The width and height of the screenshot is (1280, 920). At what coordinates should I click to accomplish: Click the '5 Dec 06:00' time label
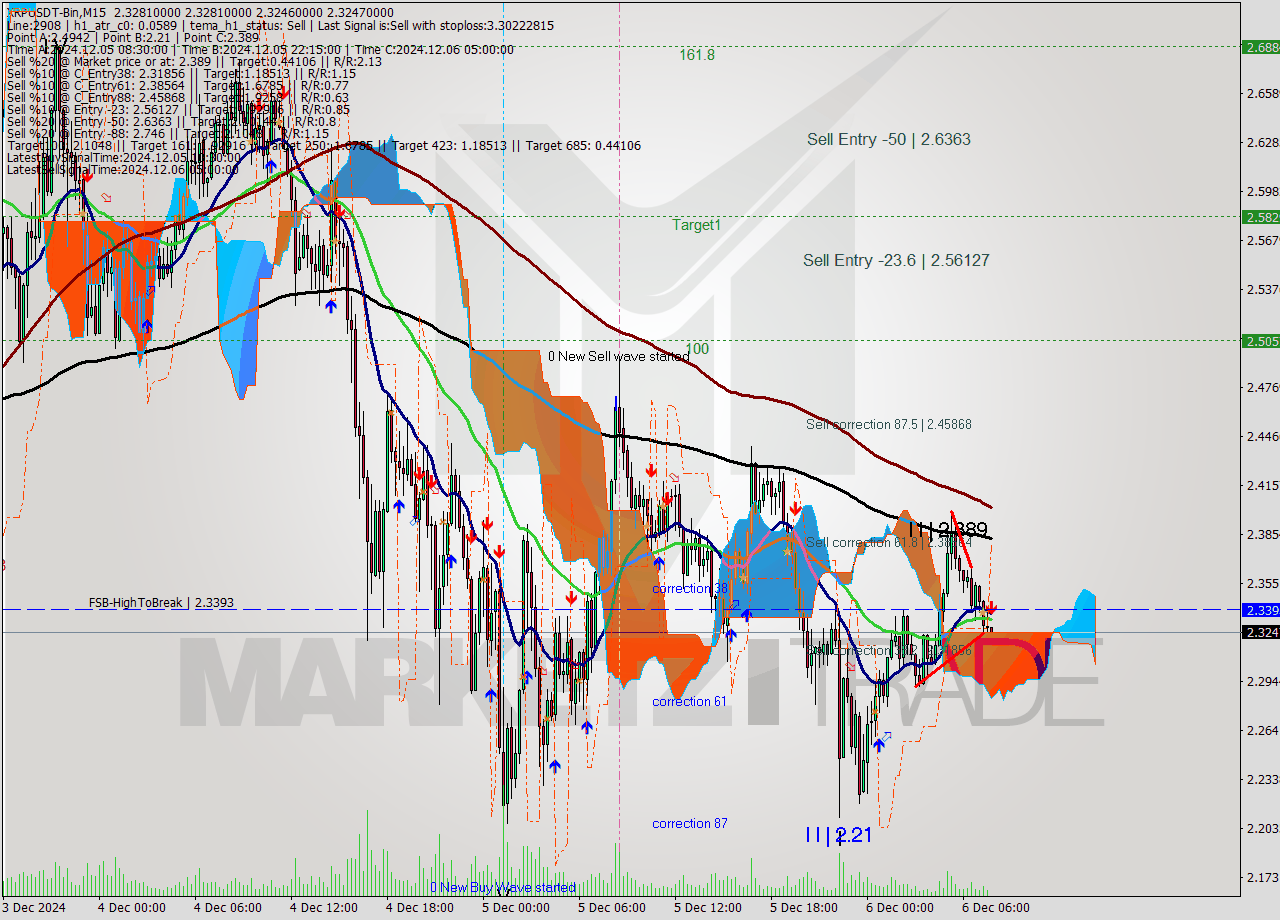pyautogui.click(x=611, y=908)
